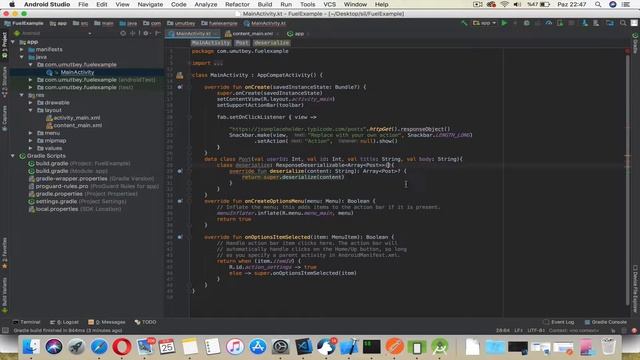
Task: Click the Debug app bug icon
Action: pos(527,23)
